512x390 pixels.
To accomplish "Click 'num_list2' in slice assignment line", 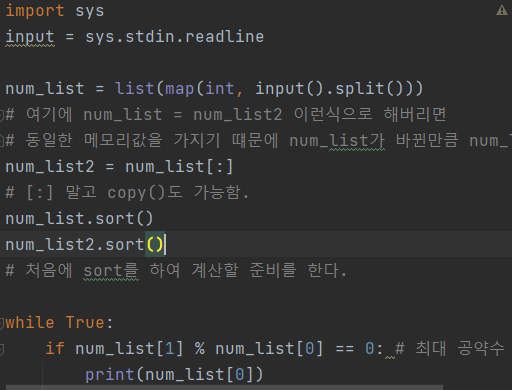I will tap(50, 166).
